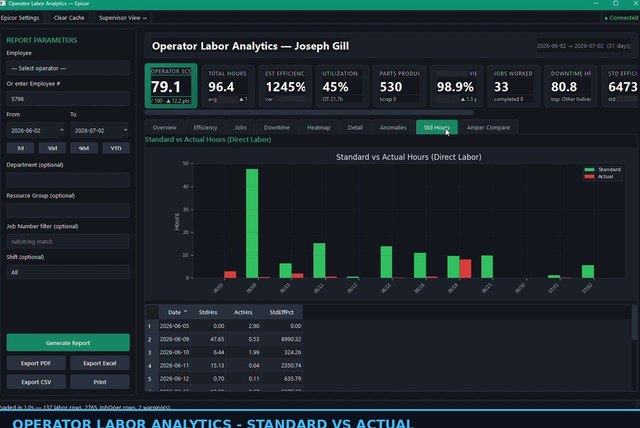Click the date cell 2026-06-12
The width and height of the screenshot is (640, 428).
pos(174,378)
